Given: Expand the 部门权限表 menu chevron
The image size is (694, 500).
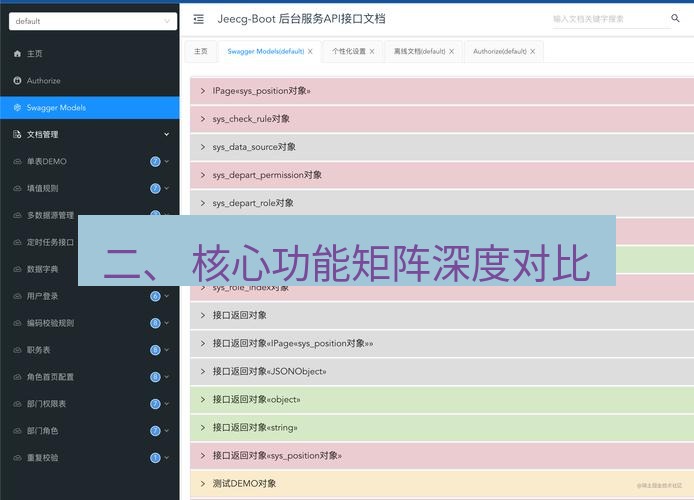Looking at the screenshot, I should click(167, 404).
